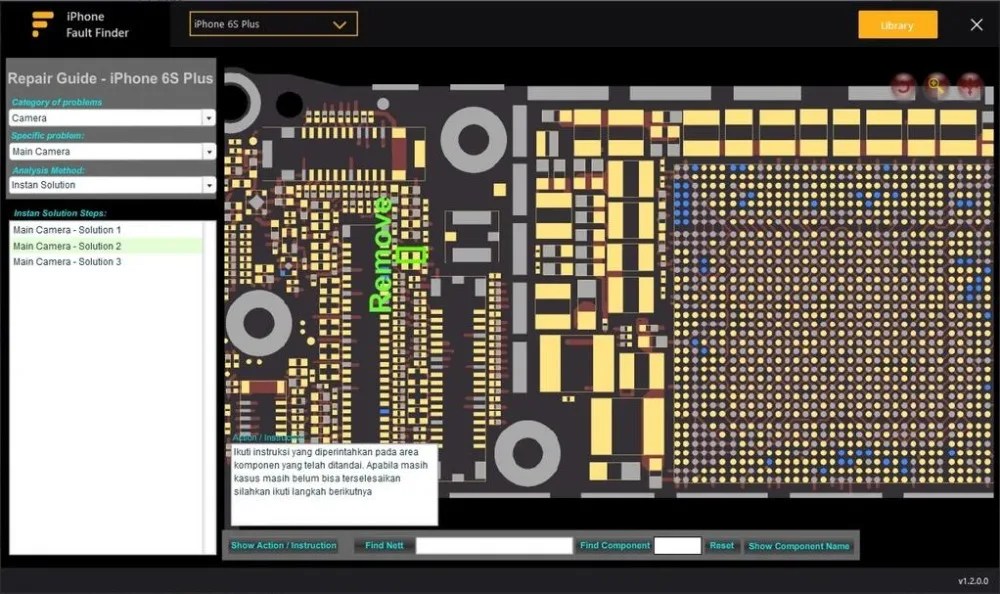This screenshot has height=594, width=1000.
Task: Click Show Action / Instruction button
Action: pyautogui.click(x=284, y=546)
